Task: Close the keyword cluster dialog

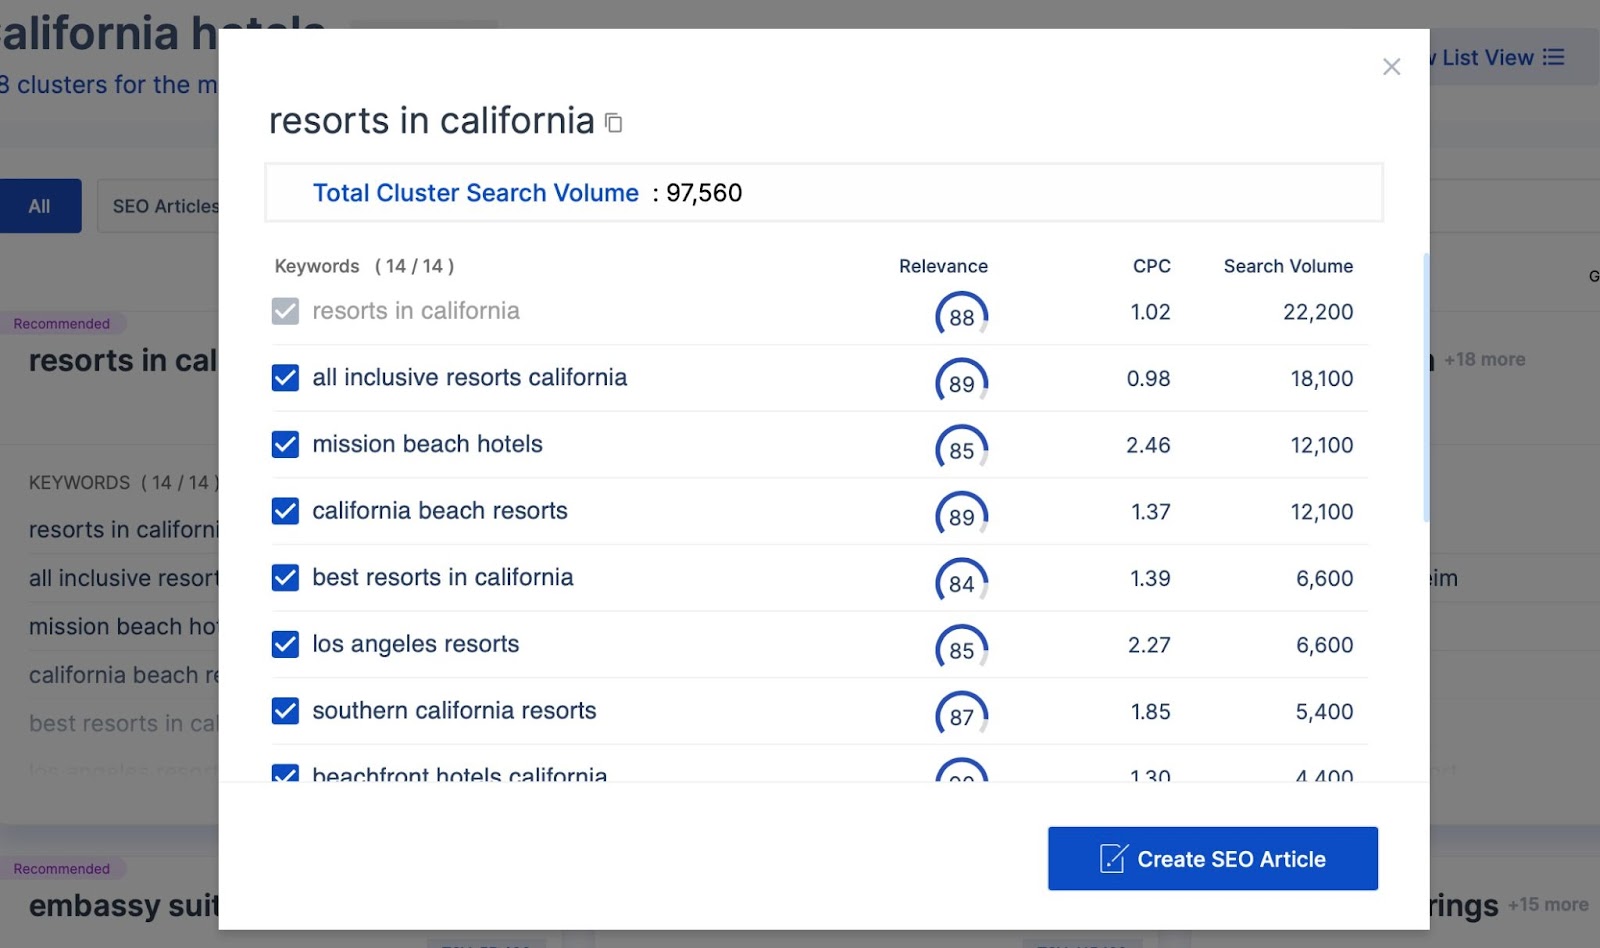Action: (1391, 67)
